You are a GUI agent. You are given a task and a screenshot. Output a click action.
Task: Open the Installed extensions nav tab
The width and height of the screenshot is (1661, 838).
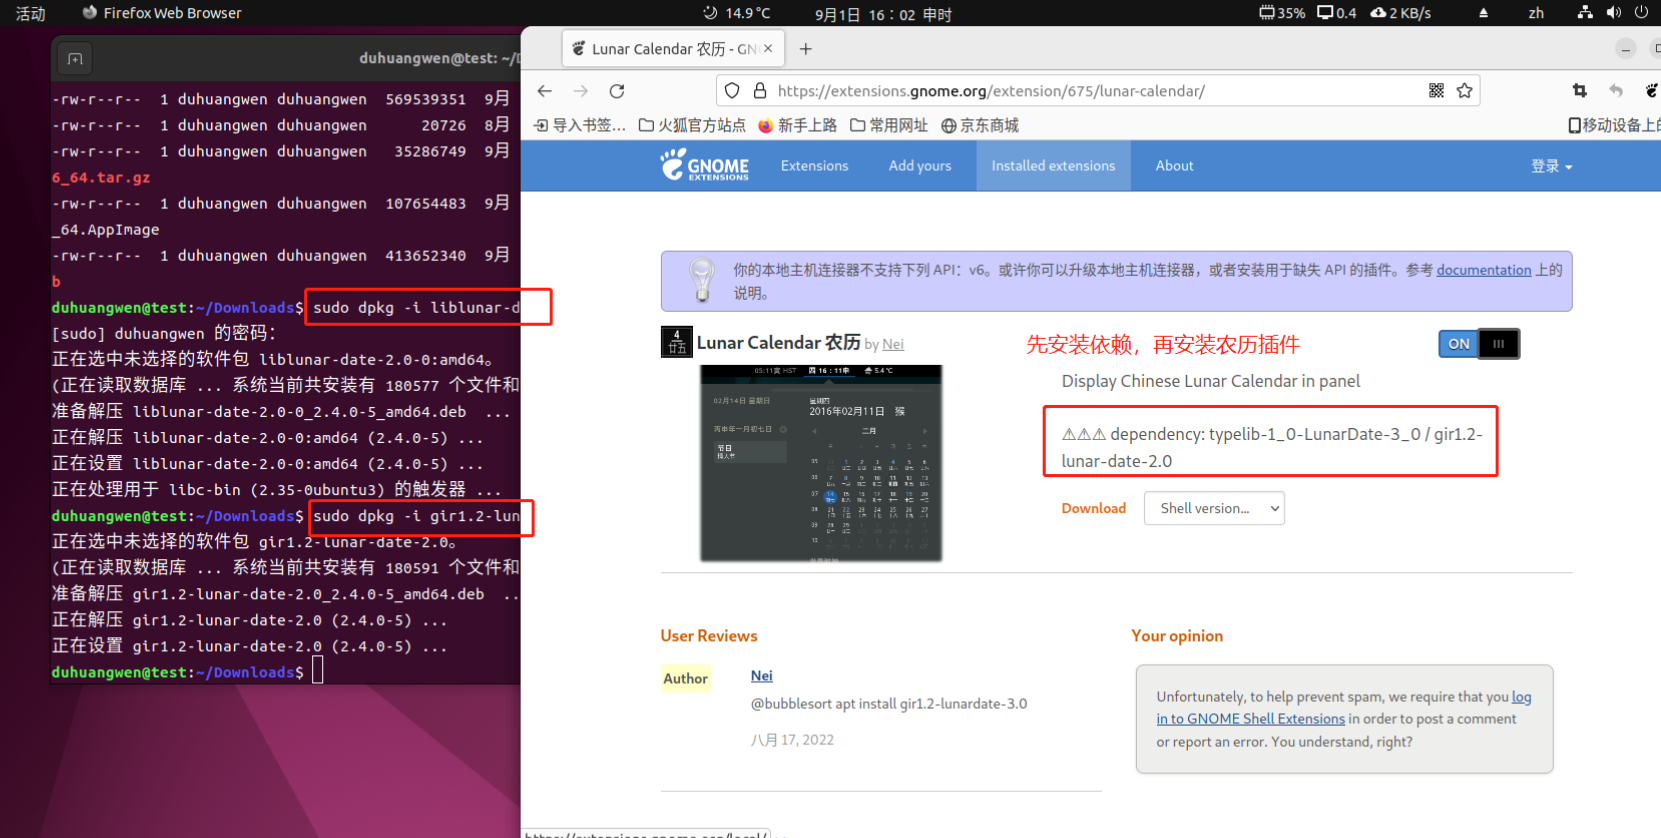[1053, 166]
